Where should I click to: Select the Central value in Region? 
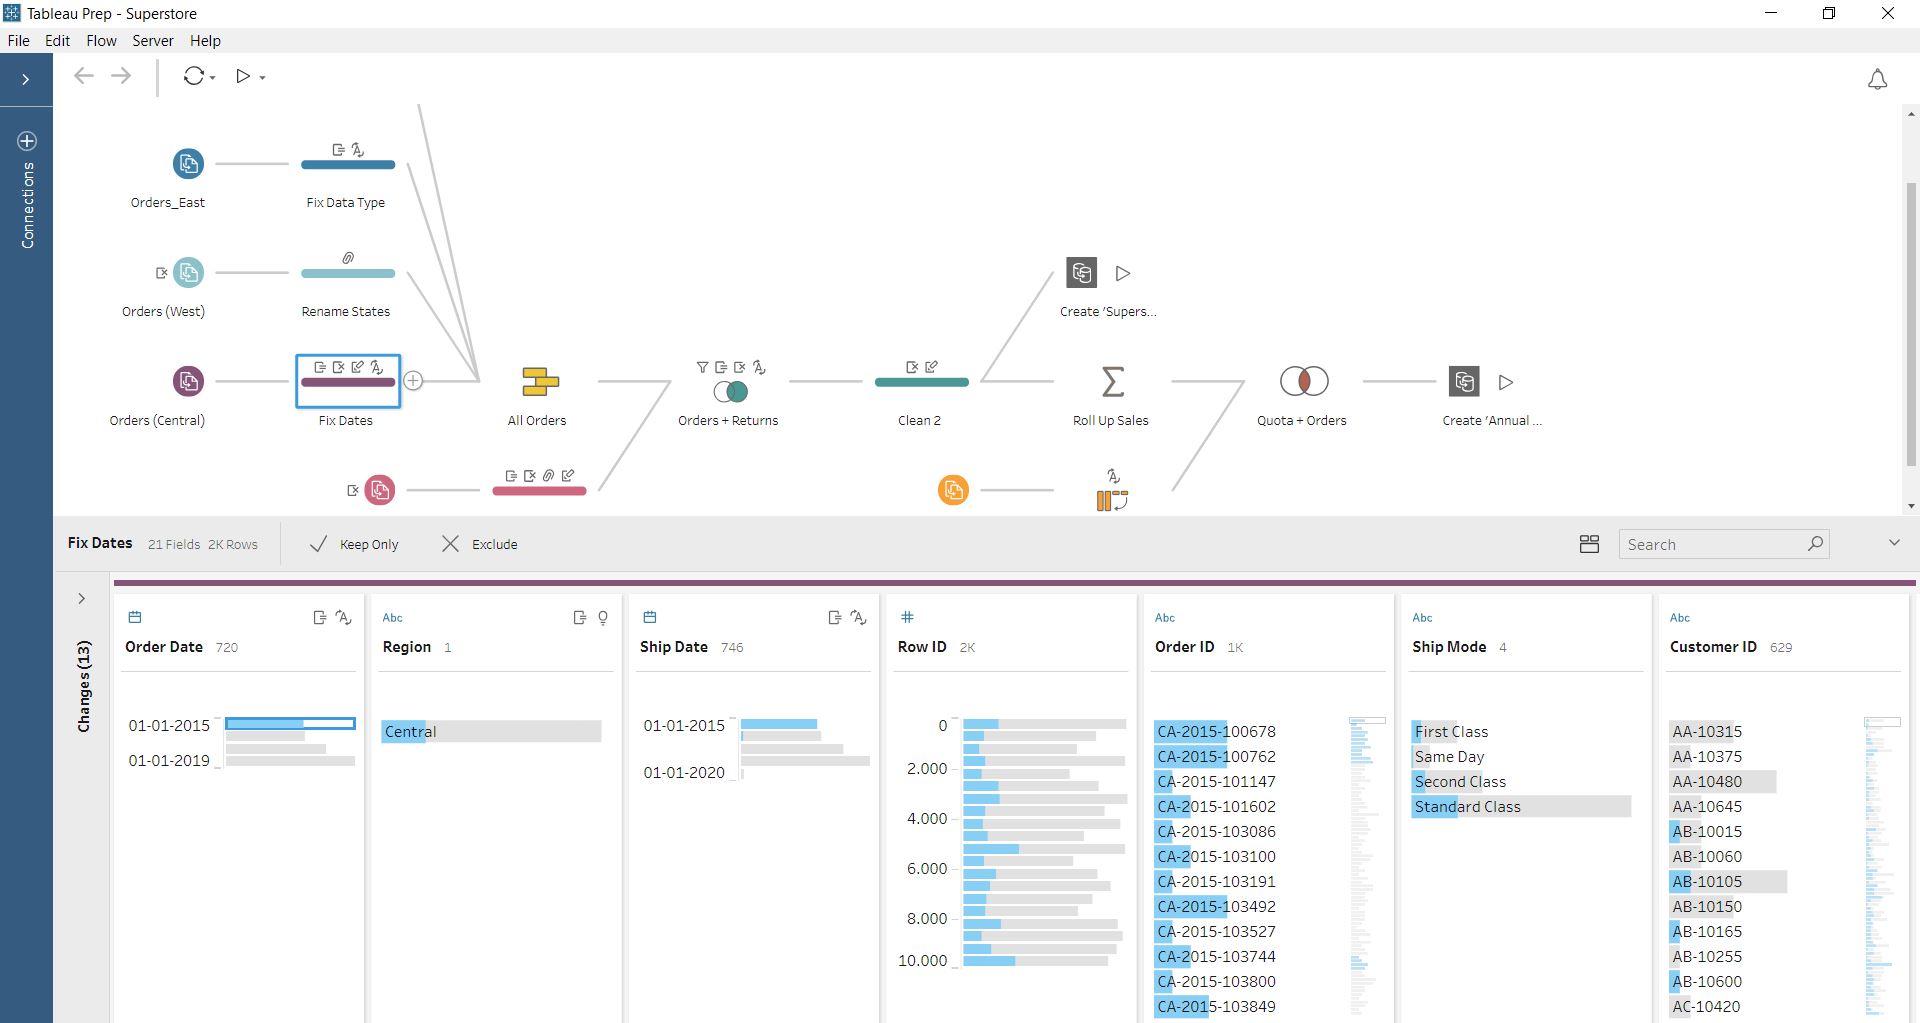(491, 731)
